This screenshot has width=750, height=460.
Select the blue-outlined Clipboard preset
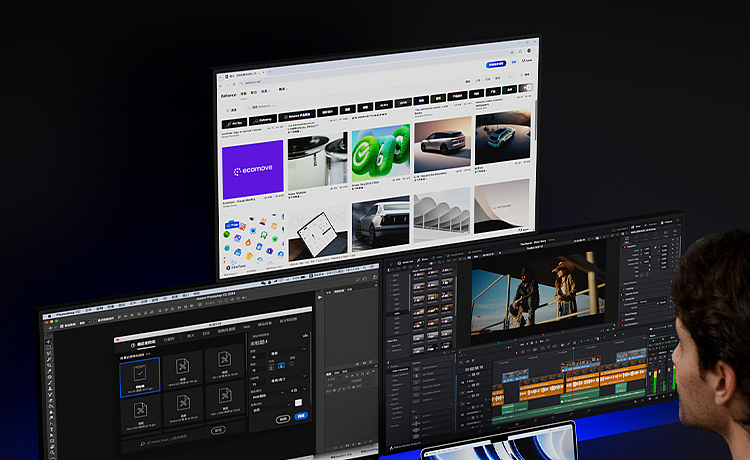coord(140,377)
